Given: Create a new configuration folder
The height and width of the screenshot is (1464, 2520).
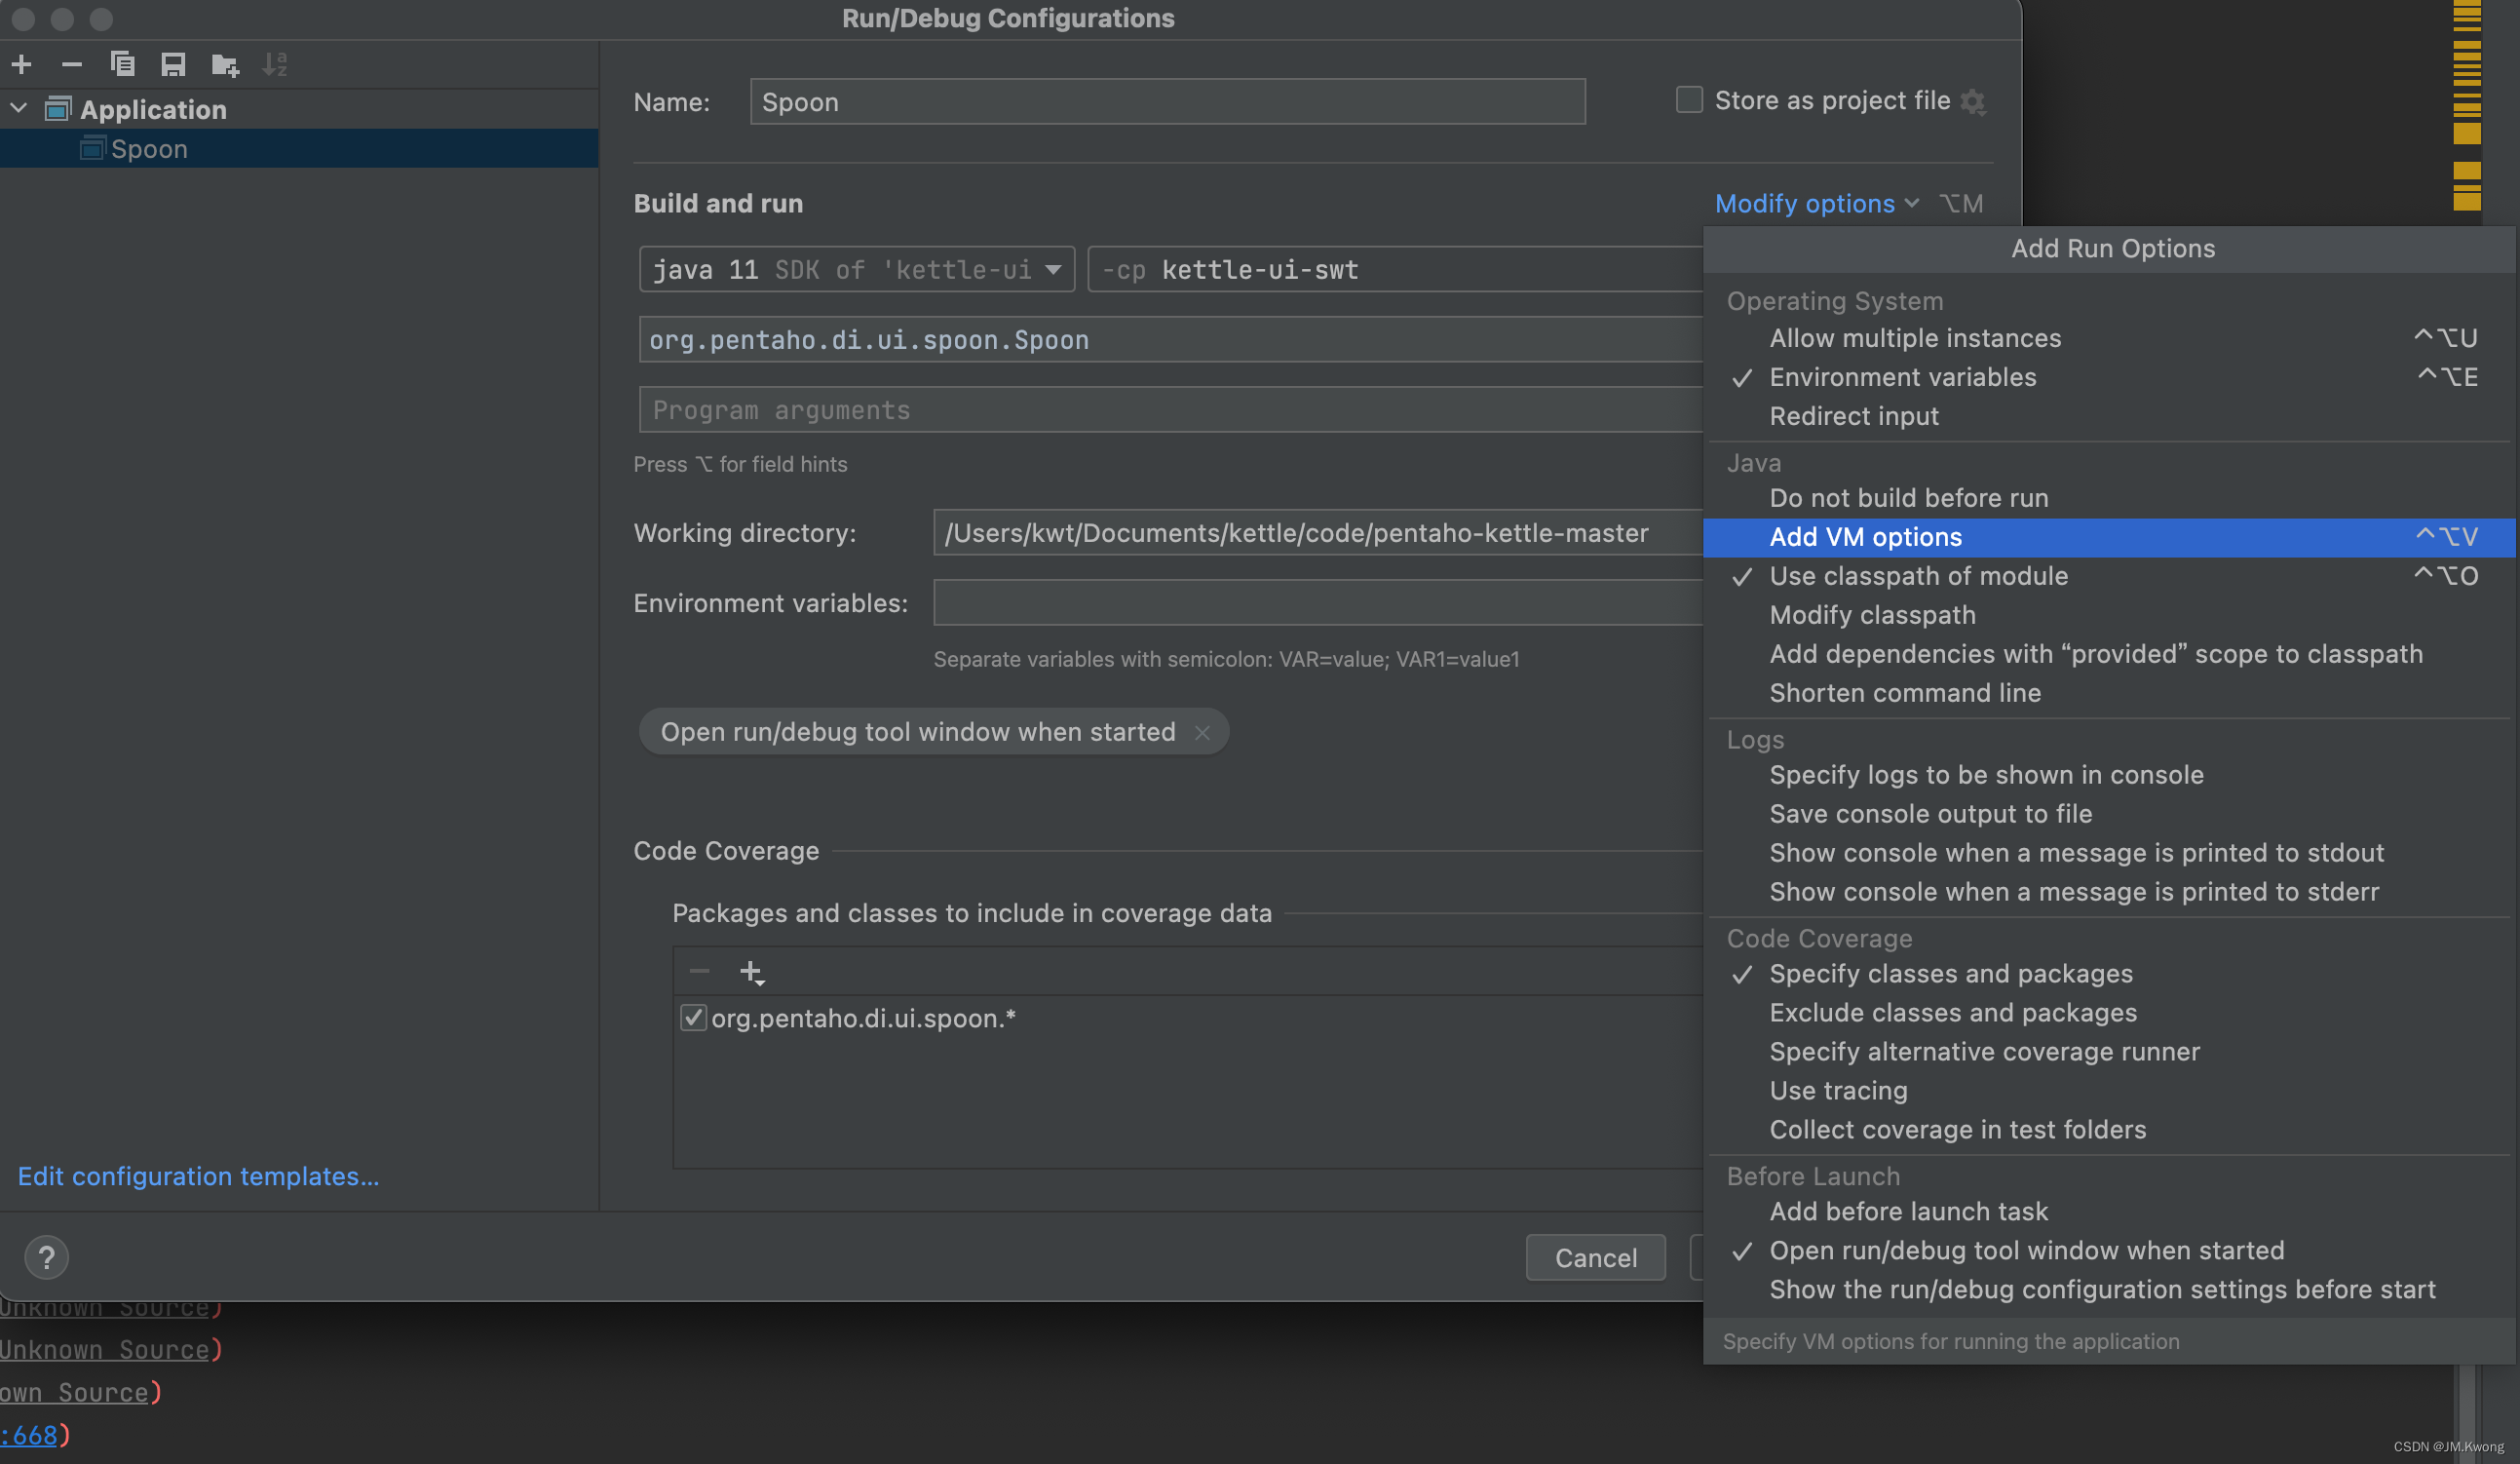Looking at the screenshot, I should [x=223, y=64].
